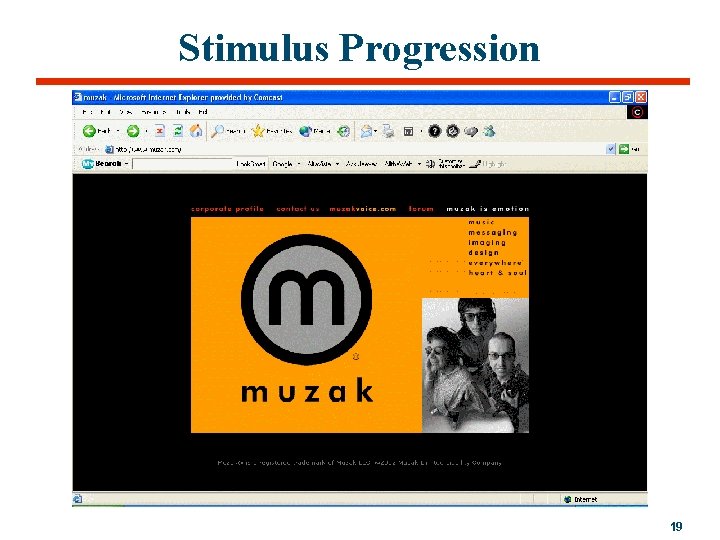This screenshot has height=540, width=720.
Task: Select the everywhere menu item
Action: coord(495,263)
